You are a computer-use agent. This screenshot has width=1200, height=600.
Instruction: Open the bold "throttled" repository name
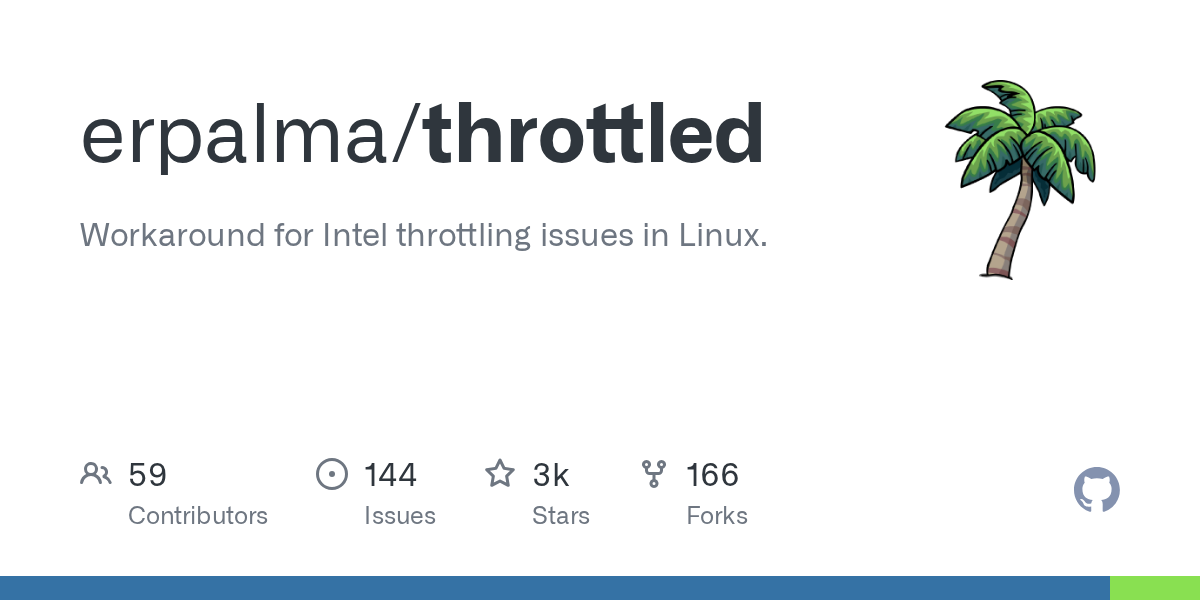594,136
